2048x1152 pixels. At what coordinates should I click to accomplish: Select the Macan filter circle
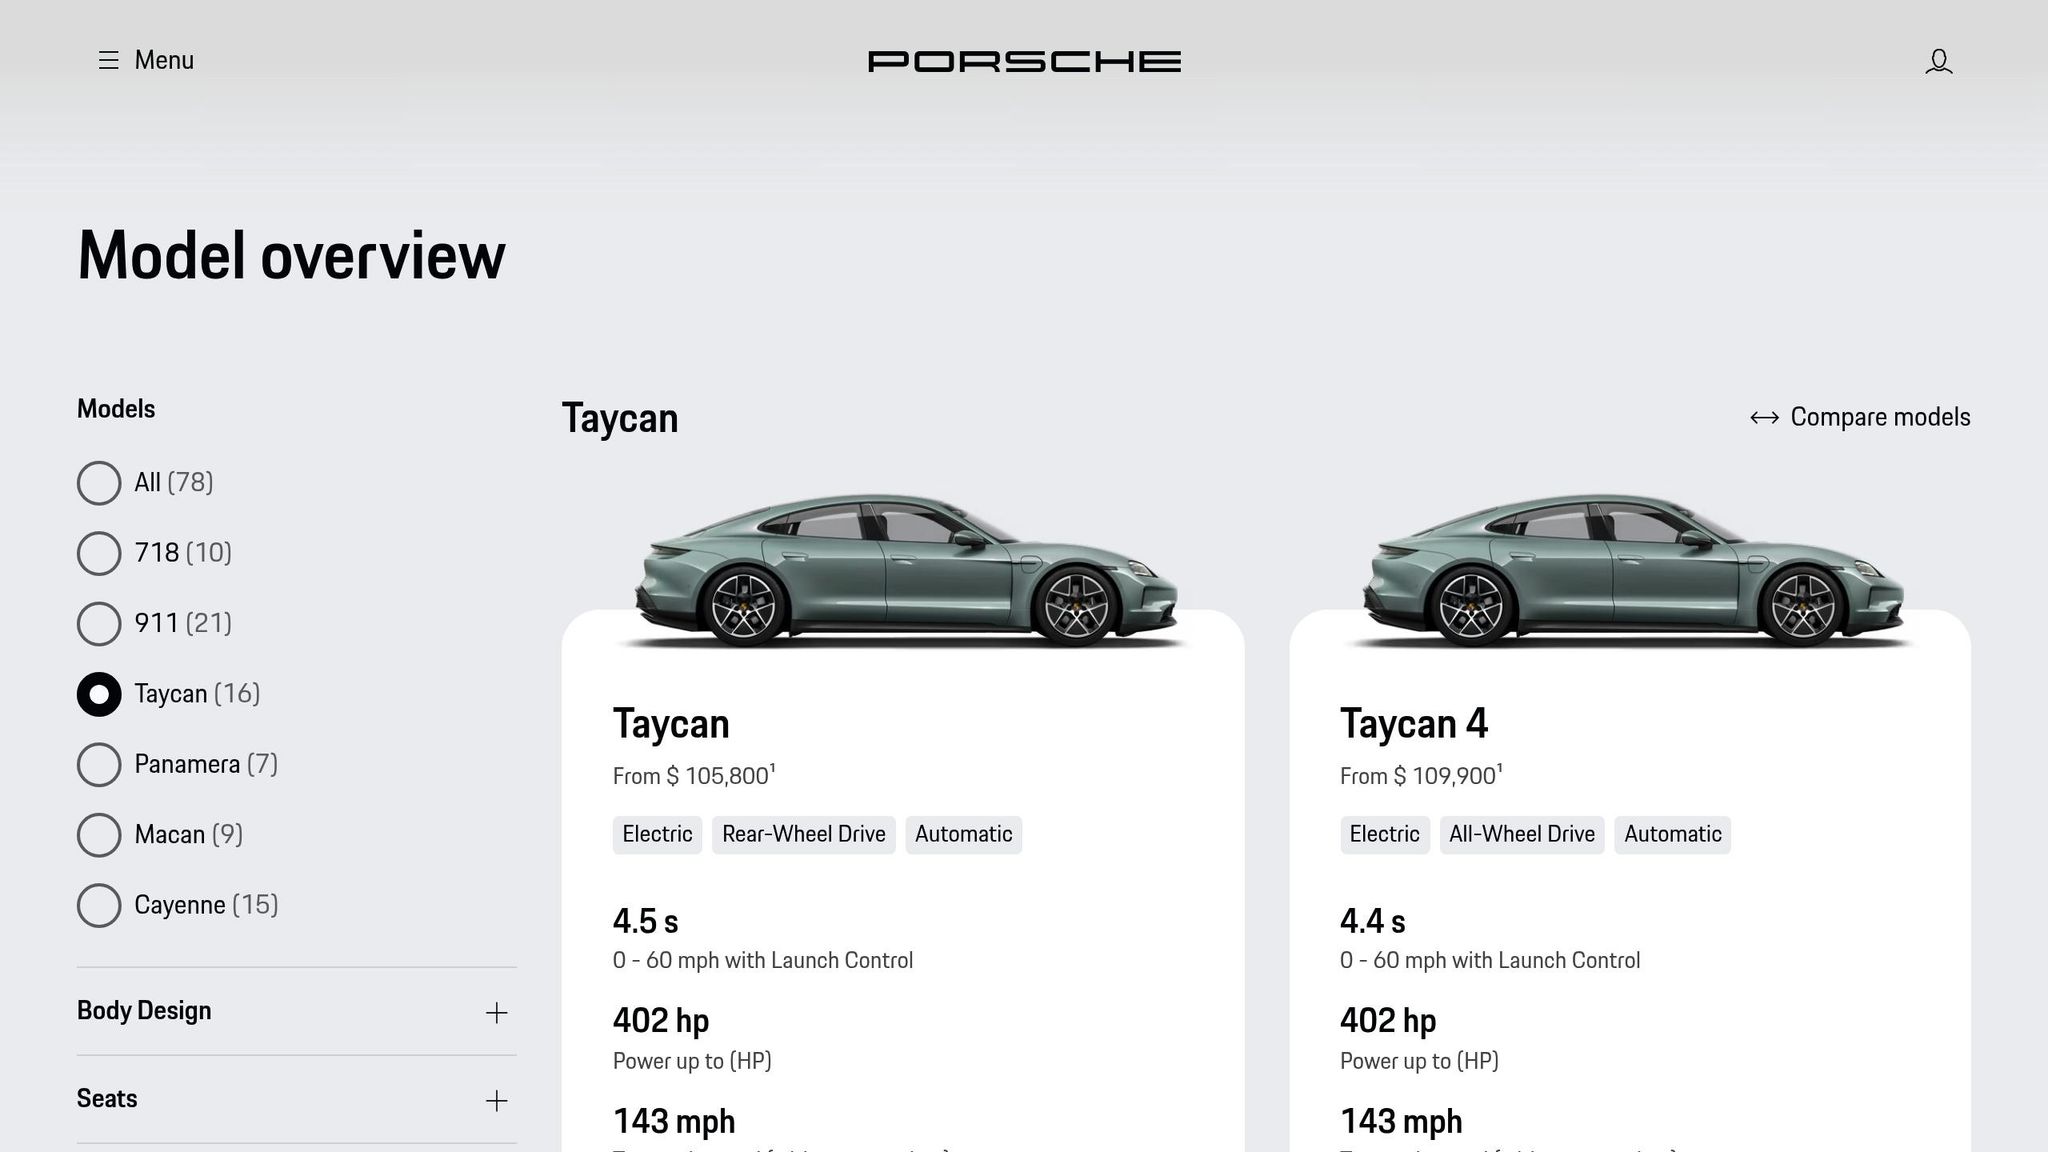click(99, 835)
